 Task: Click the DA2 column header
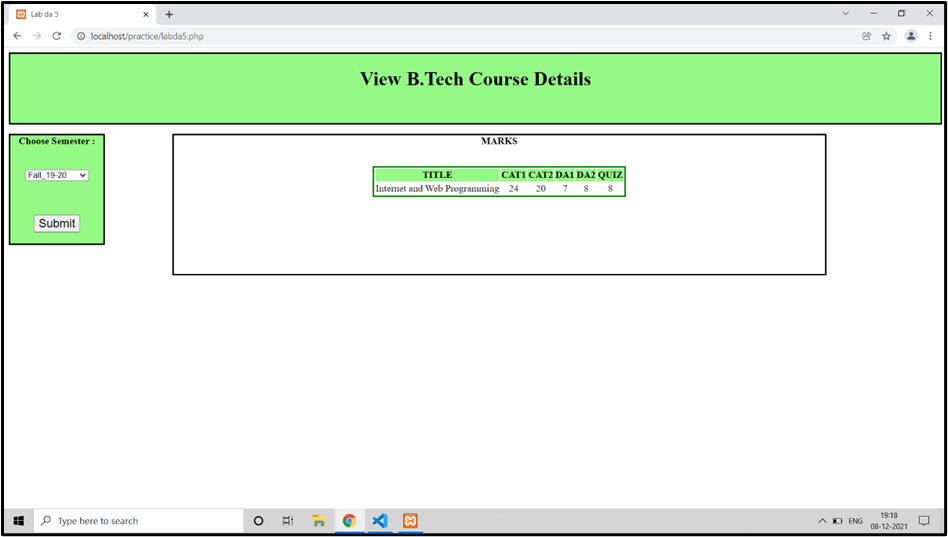tap(586, 175)
